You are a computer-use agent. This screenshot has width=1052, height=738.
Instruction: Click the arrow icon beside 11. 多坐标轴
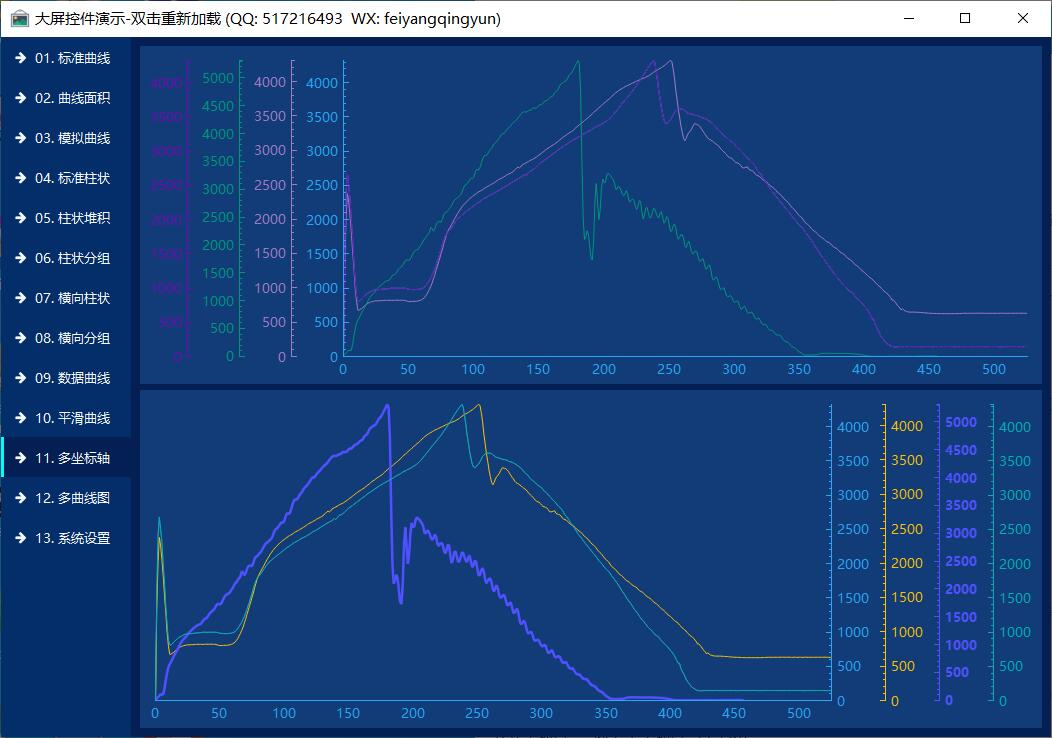(20, 458)
